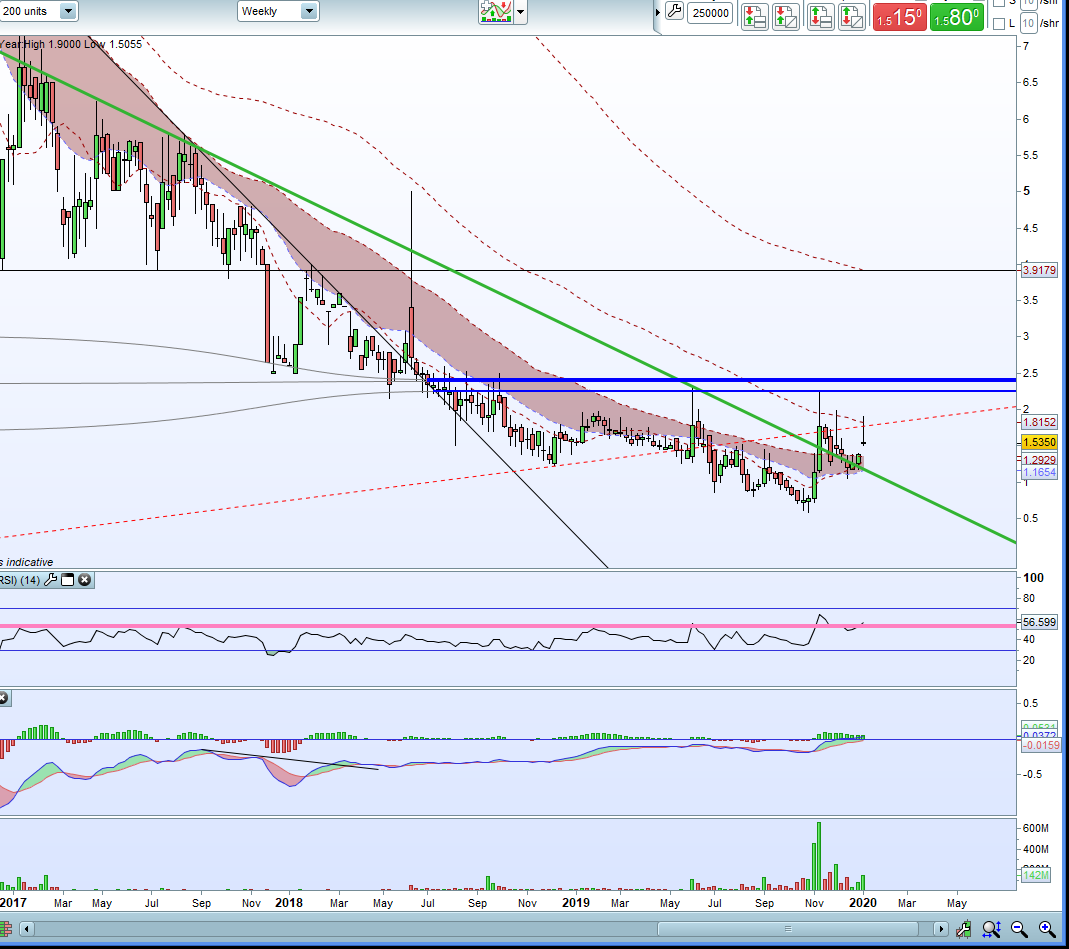Open chart candlestick settings wrench icon

click(963, 929)
